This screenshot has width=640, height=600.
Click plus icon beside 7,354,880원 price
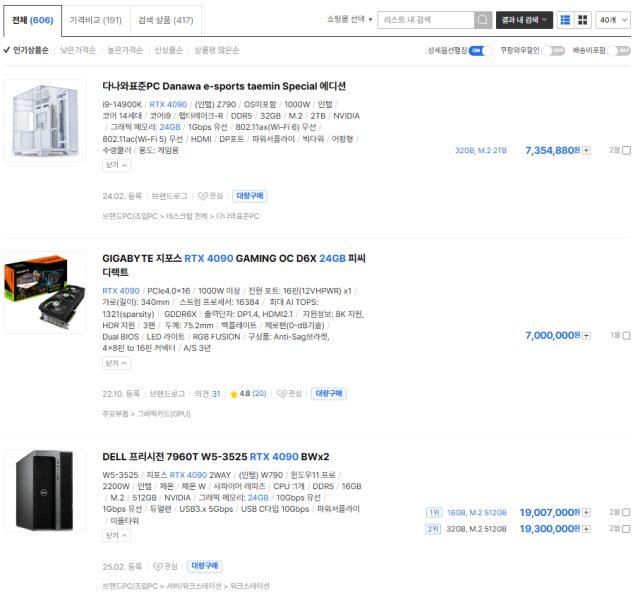pos(586,151)
